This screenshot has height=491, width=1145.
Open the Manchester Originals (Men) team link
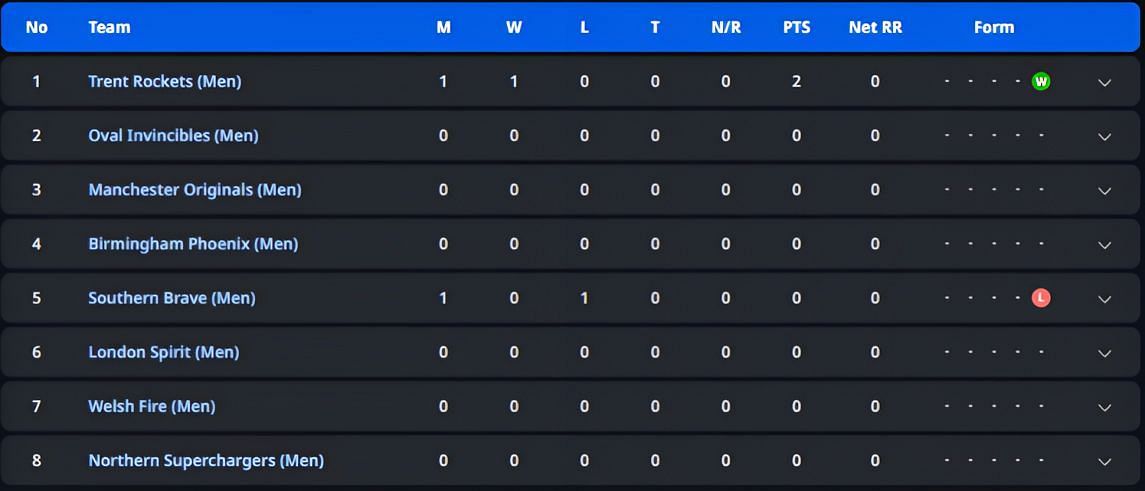coord(195,189)
